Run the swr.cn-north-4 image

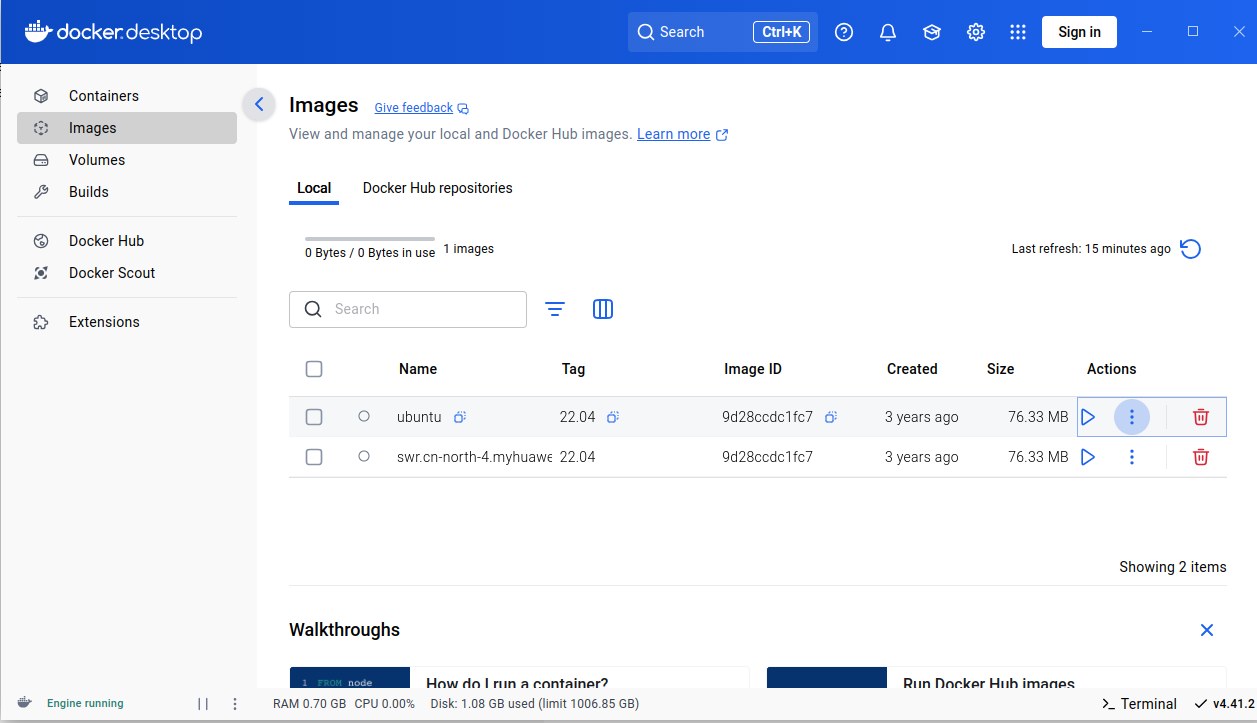click(x=1088, y=457)
